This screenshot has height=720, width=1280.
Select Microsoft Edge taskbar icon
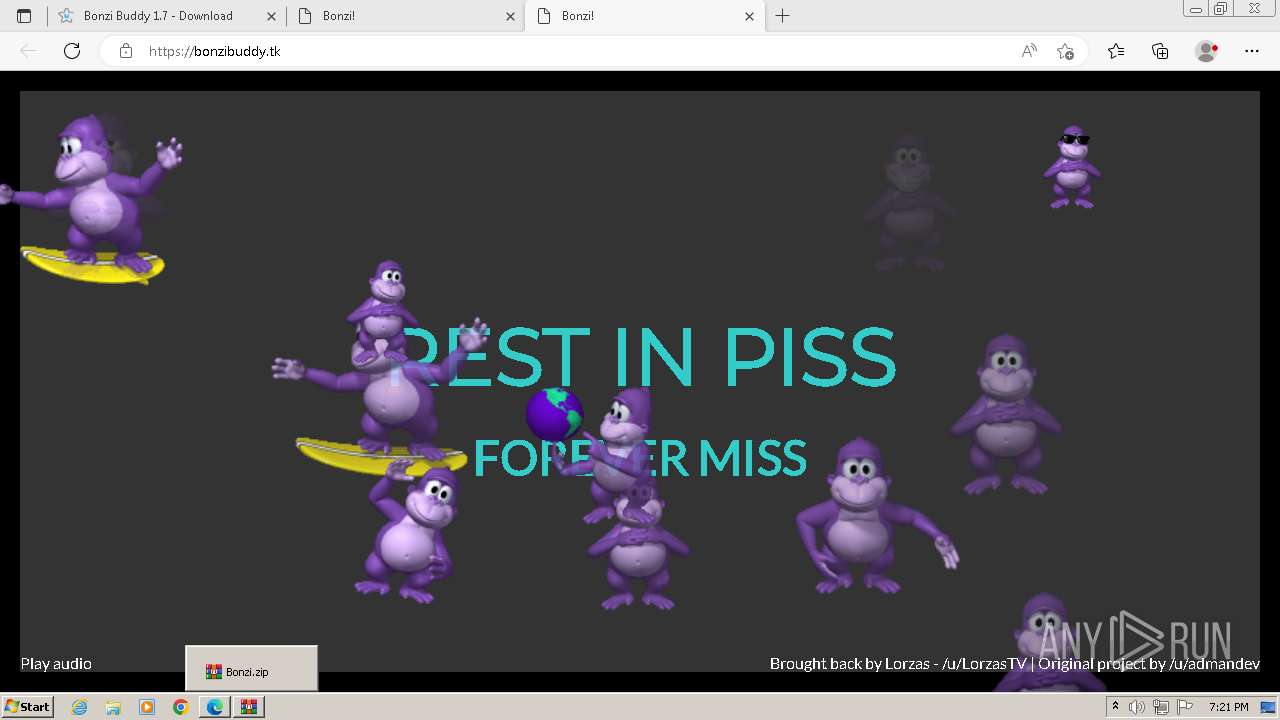215,707
